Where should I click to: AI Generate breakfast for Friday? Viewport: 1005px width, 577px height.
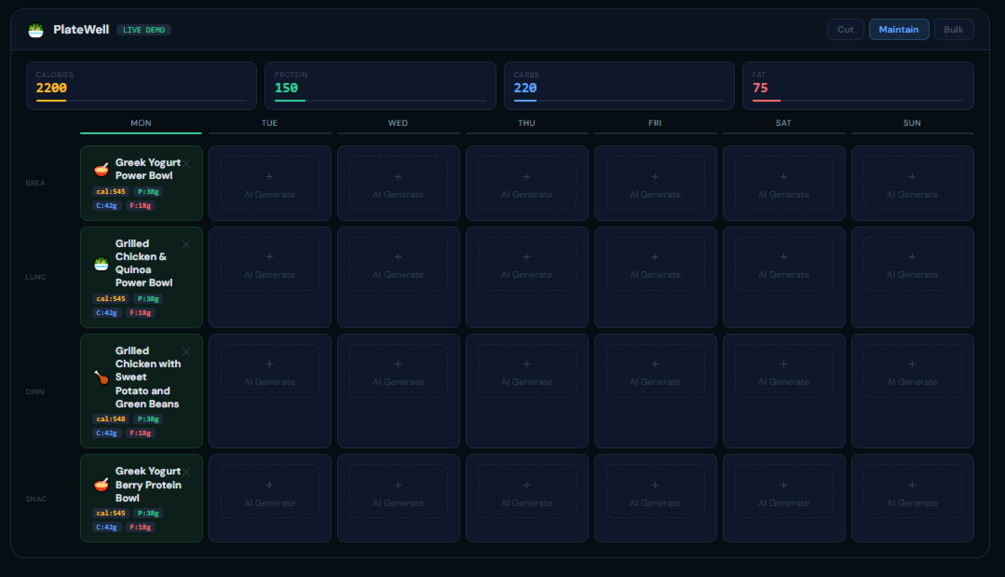(655, 183)
